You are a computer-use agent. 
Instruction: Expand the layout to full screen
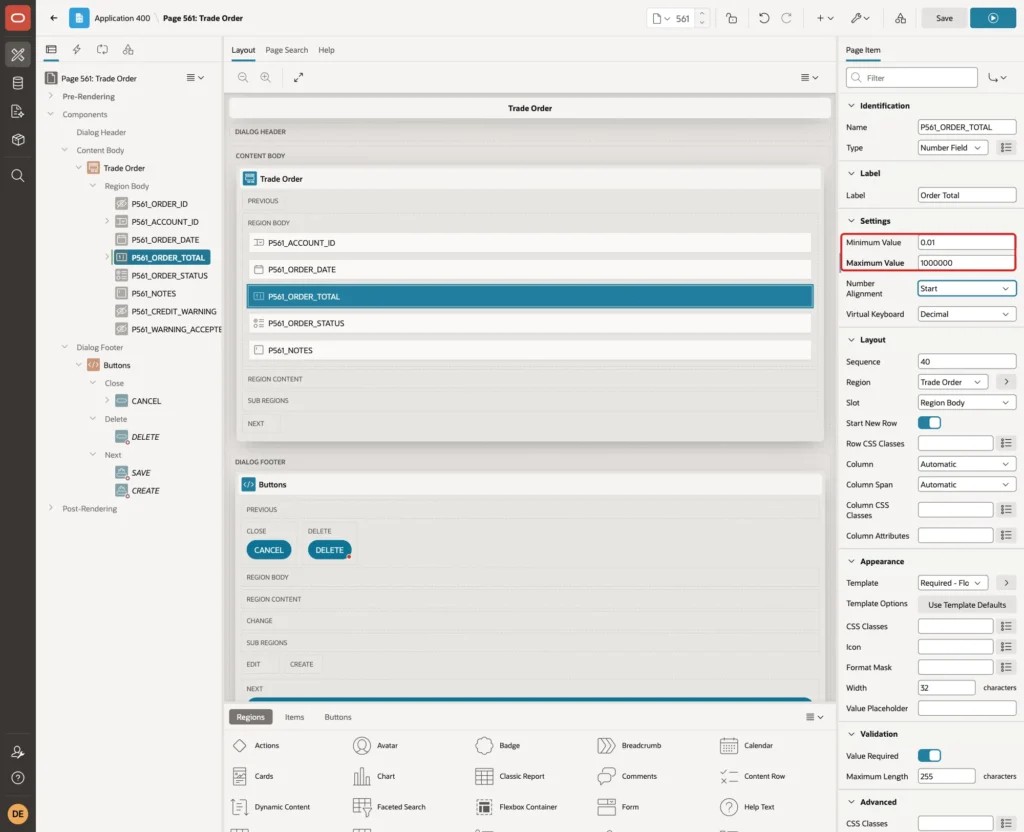(298, 77)
